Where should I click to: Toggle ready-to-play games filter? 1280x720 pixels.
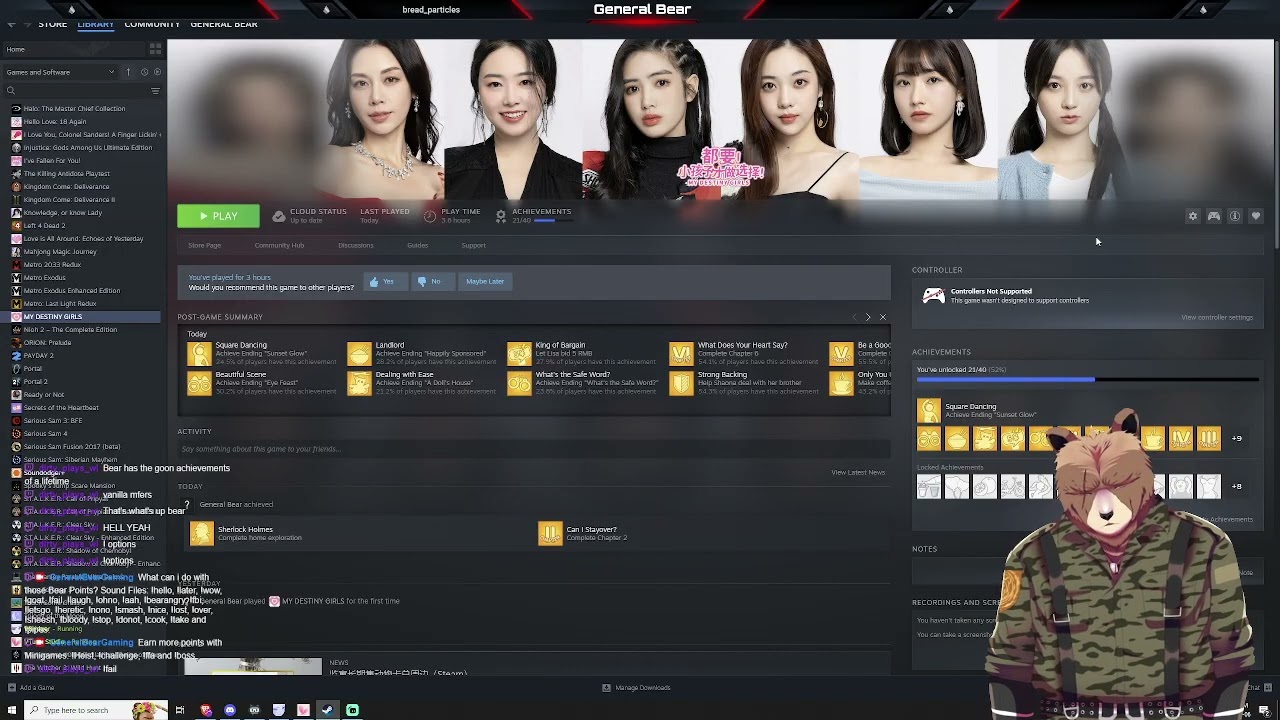(x=158, y=72)
